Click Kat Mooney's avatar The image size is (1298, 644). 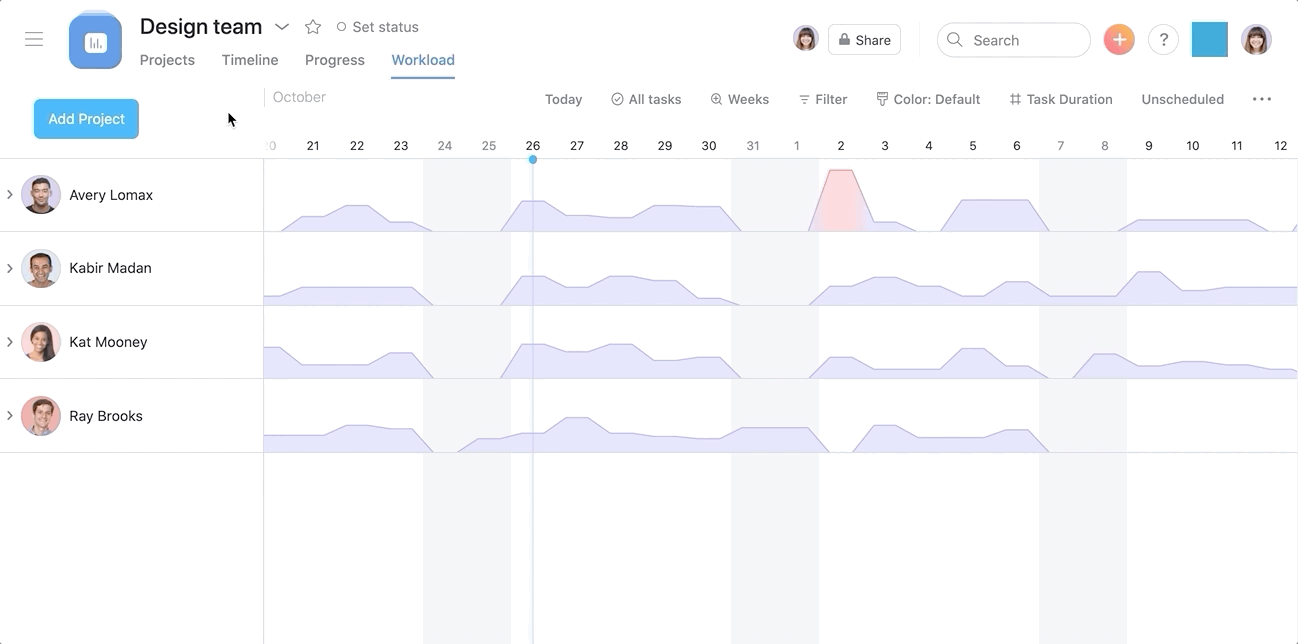[x=41, y=342]
